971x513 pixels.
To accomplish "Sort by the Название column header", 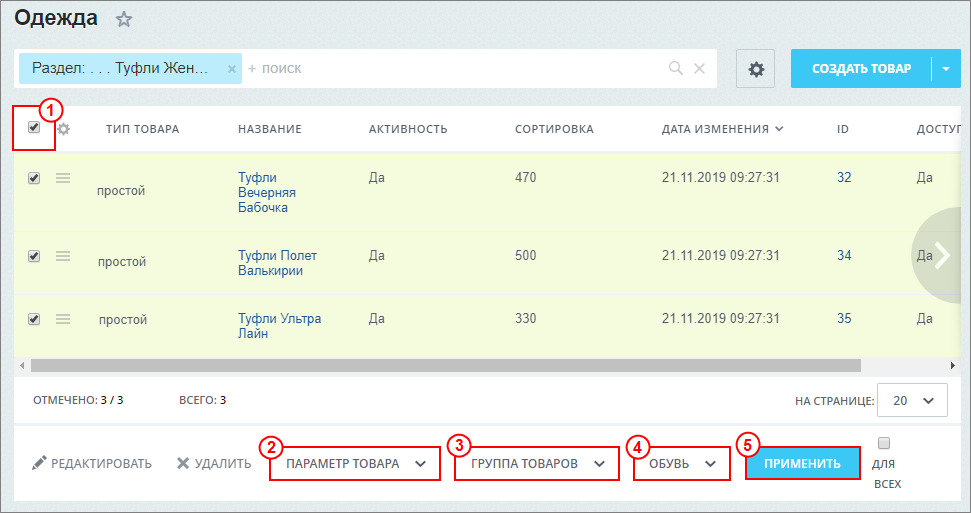I will [x=263, y=129].
